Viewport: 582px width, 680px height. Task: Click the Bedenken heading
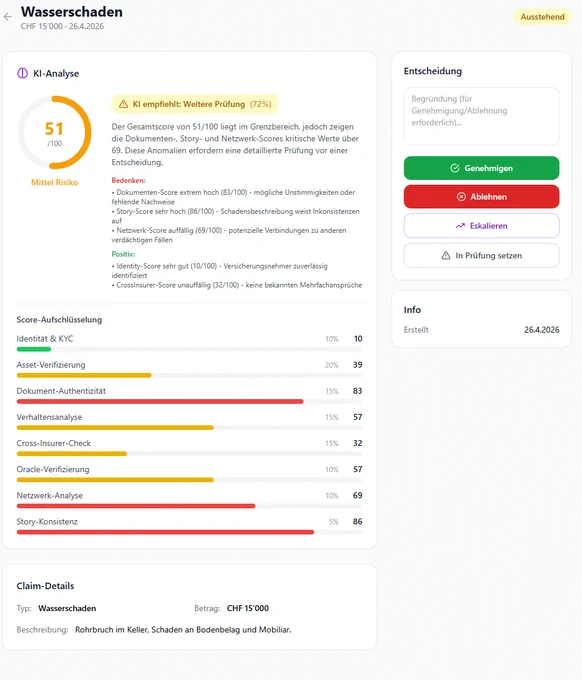[128, 180]
